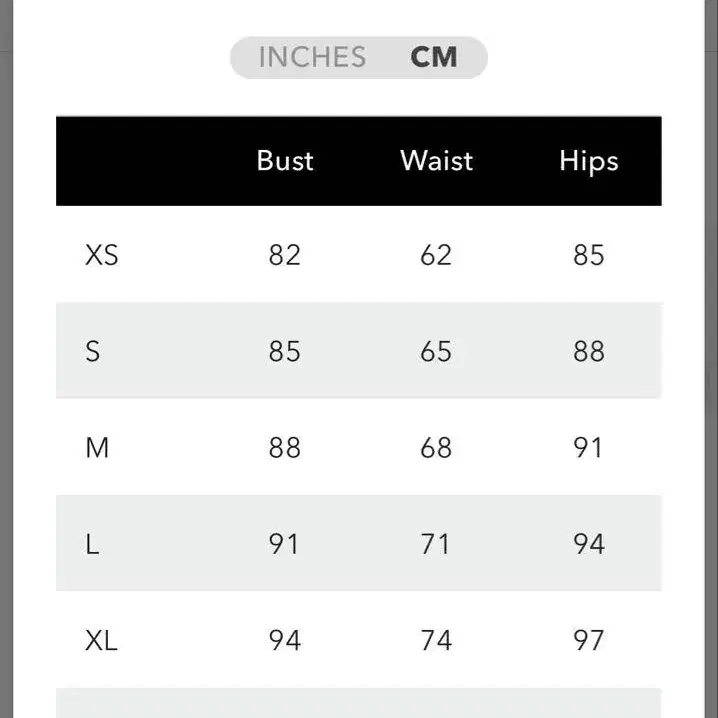
Task: Click the Hips column header
Action: 589,162
